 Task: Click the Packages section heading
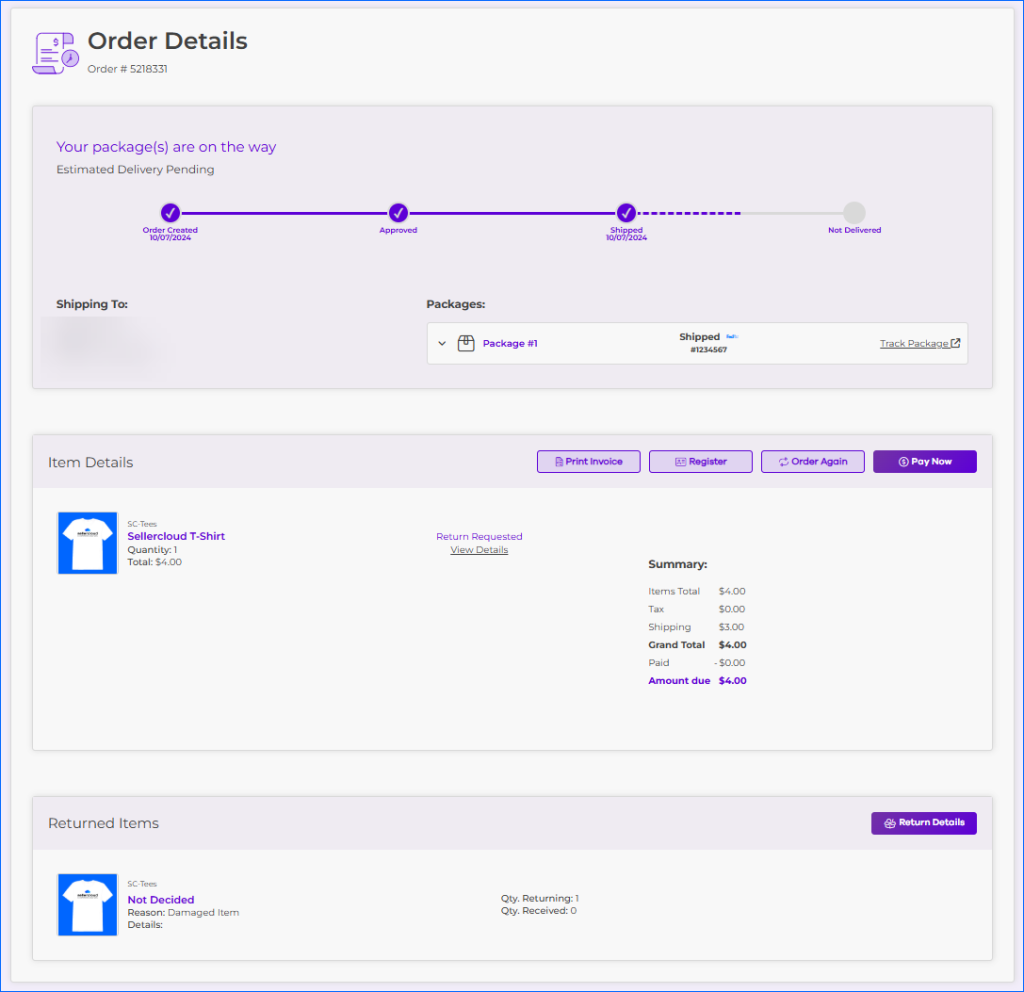pyautogui.click(x=453, y=303)
